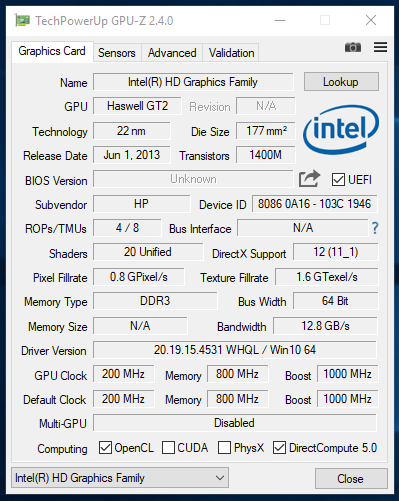Click the Texture Fillrate field 1.6 GTexel/s
This screenshot has height=501, width=399.
tap(327, 277)
